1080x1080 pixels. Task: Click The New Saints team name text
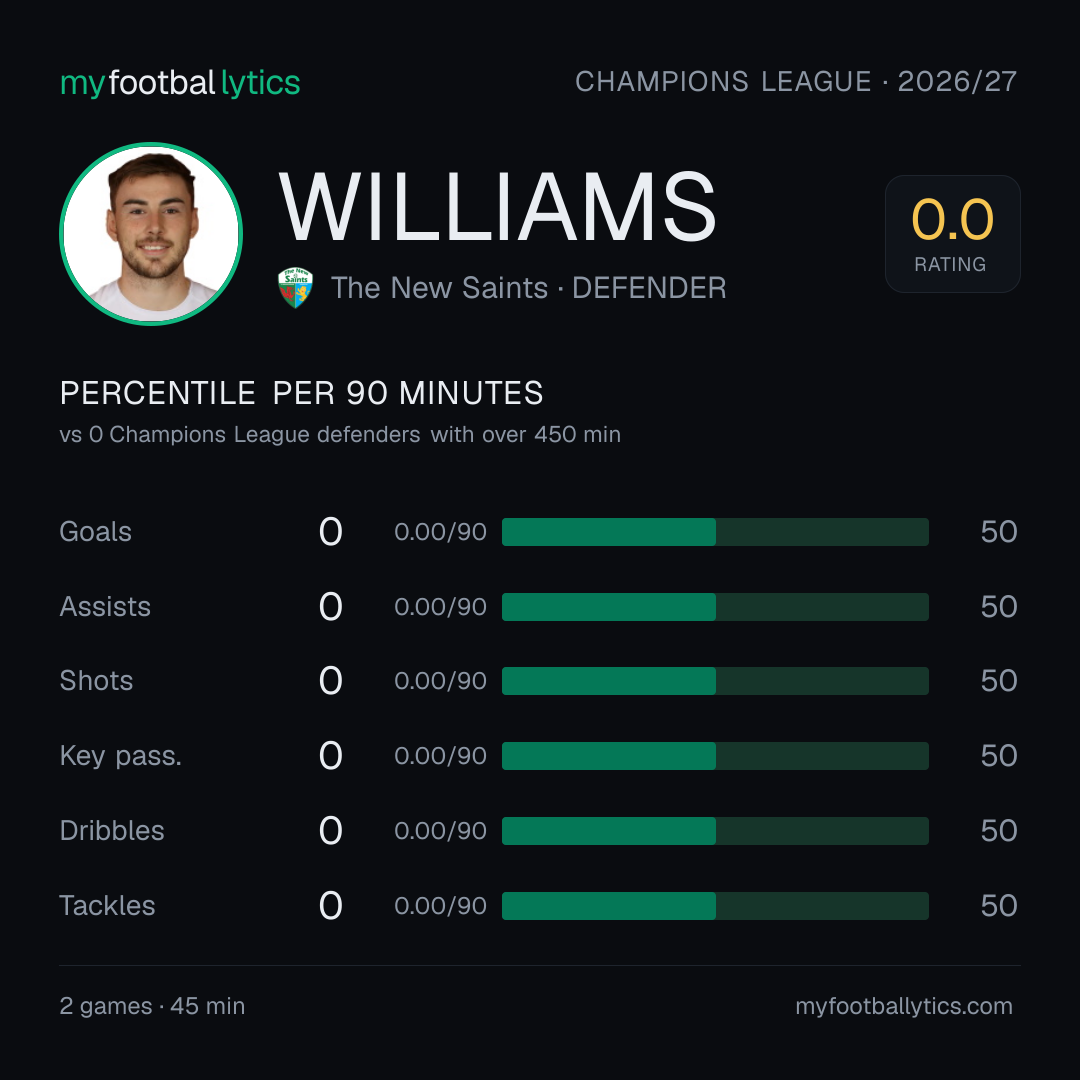pyautogui.click(x=439, y=288)
